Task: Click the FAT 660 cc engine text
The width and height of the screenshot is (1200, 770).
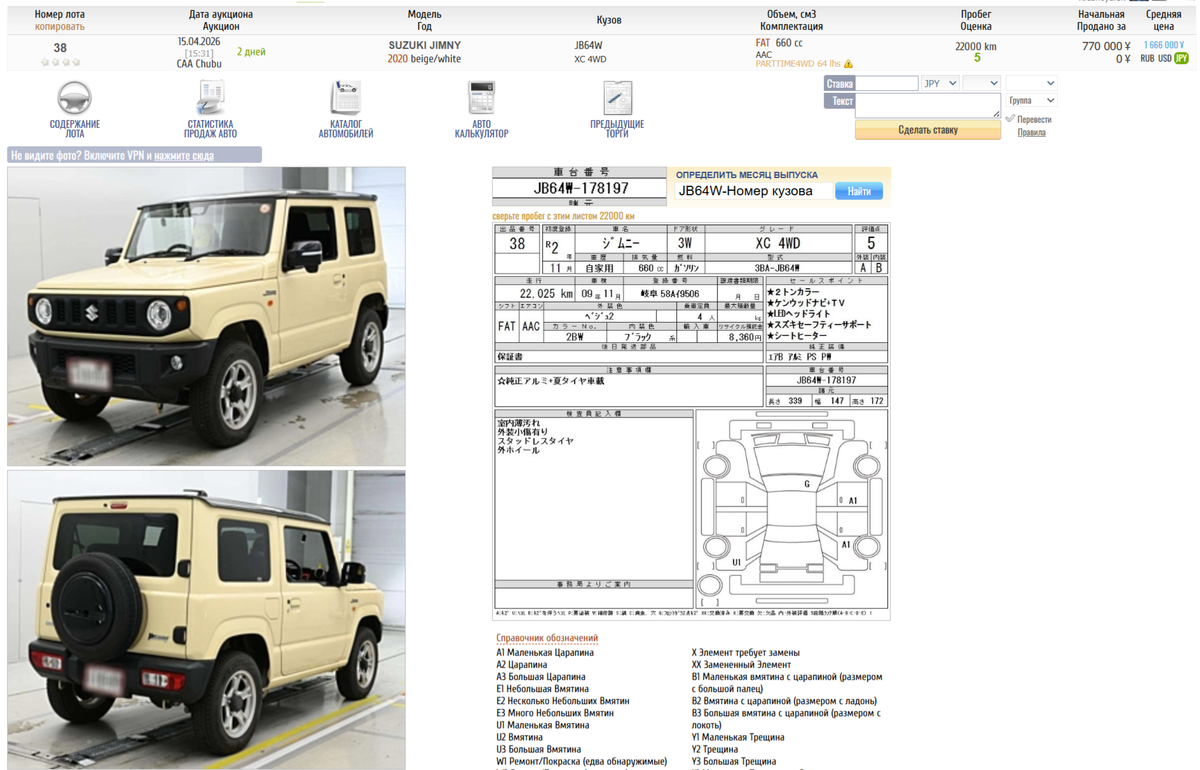Action: [779, 43]
